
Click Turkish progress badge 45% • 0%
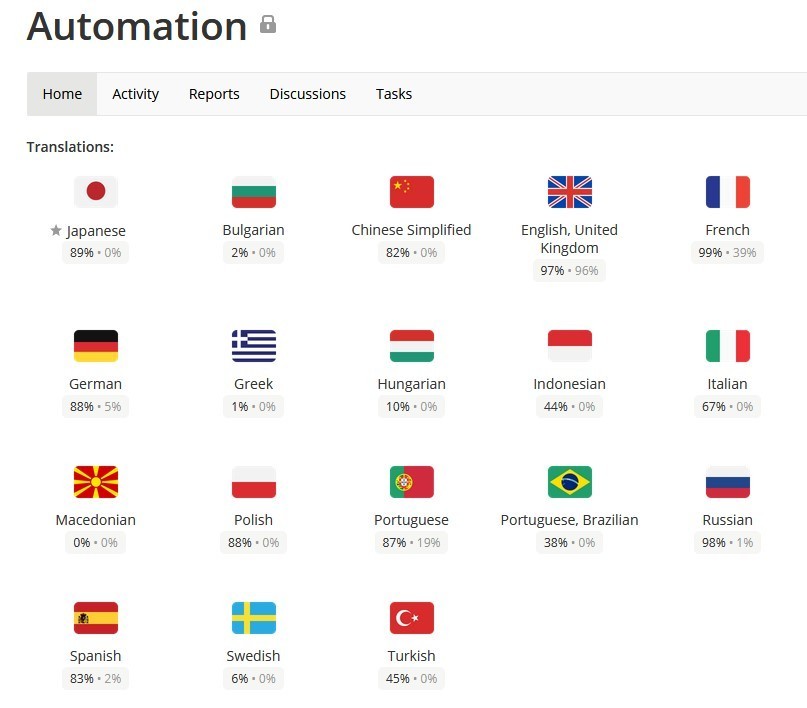(411, 679)
